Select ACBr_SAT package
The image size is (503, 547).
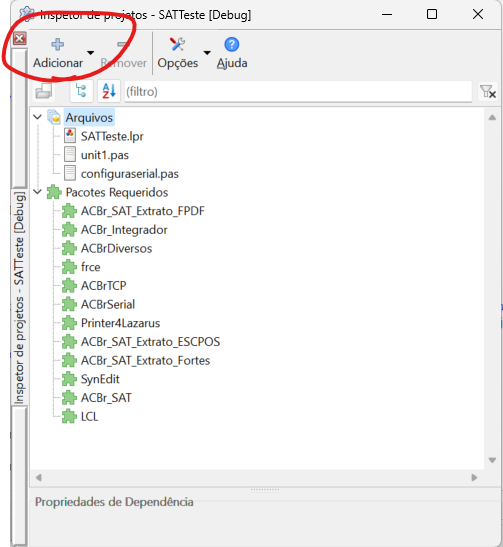coord(106,398)
